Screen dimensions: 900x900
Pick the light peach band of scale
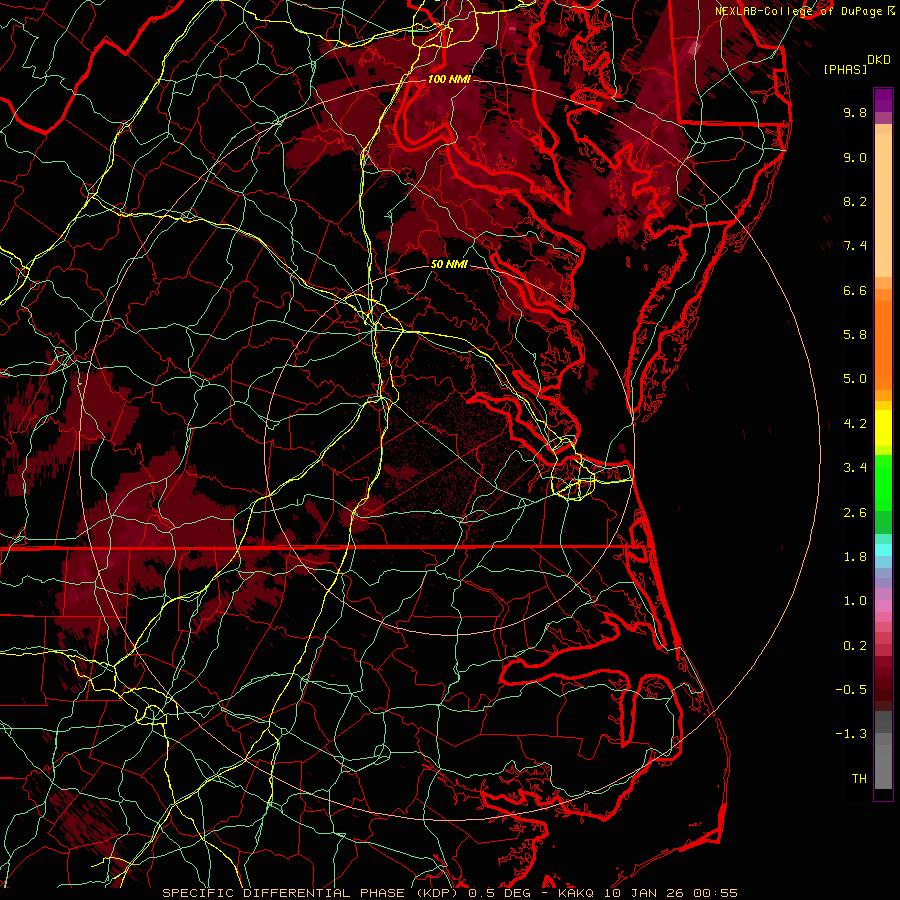pyautogui.click(x=883, y=205)
